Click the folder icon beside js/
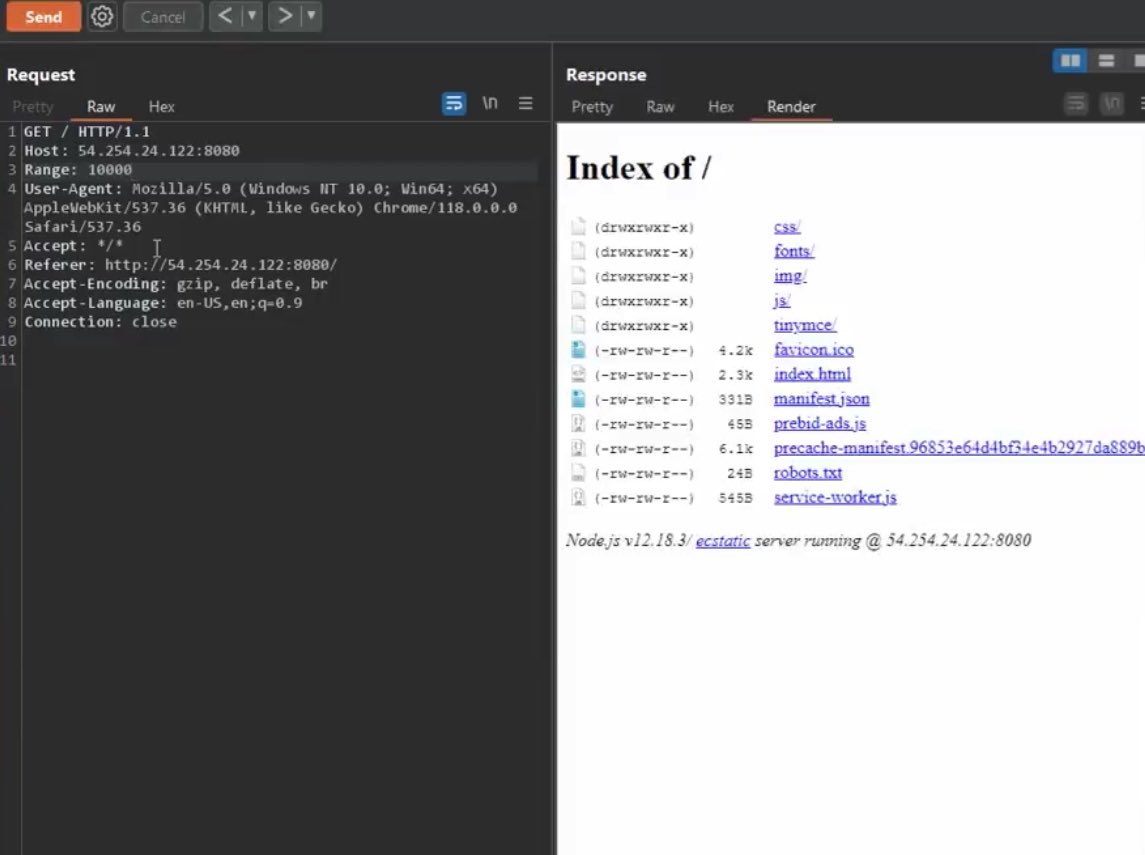 pos(578,300)
